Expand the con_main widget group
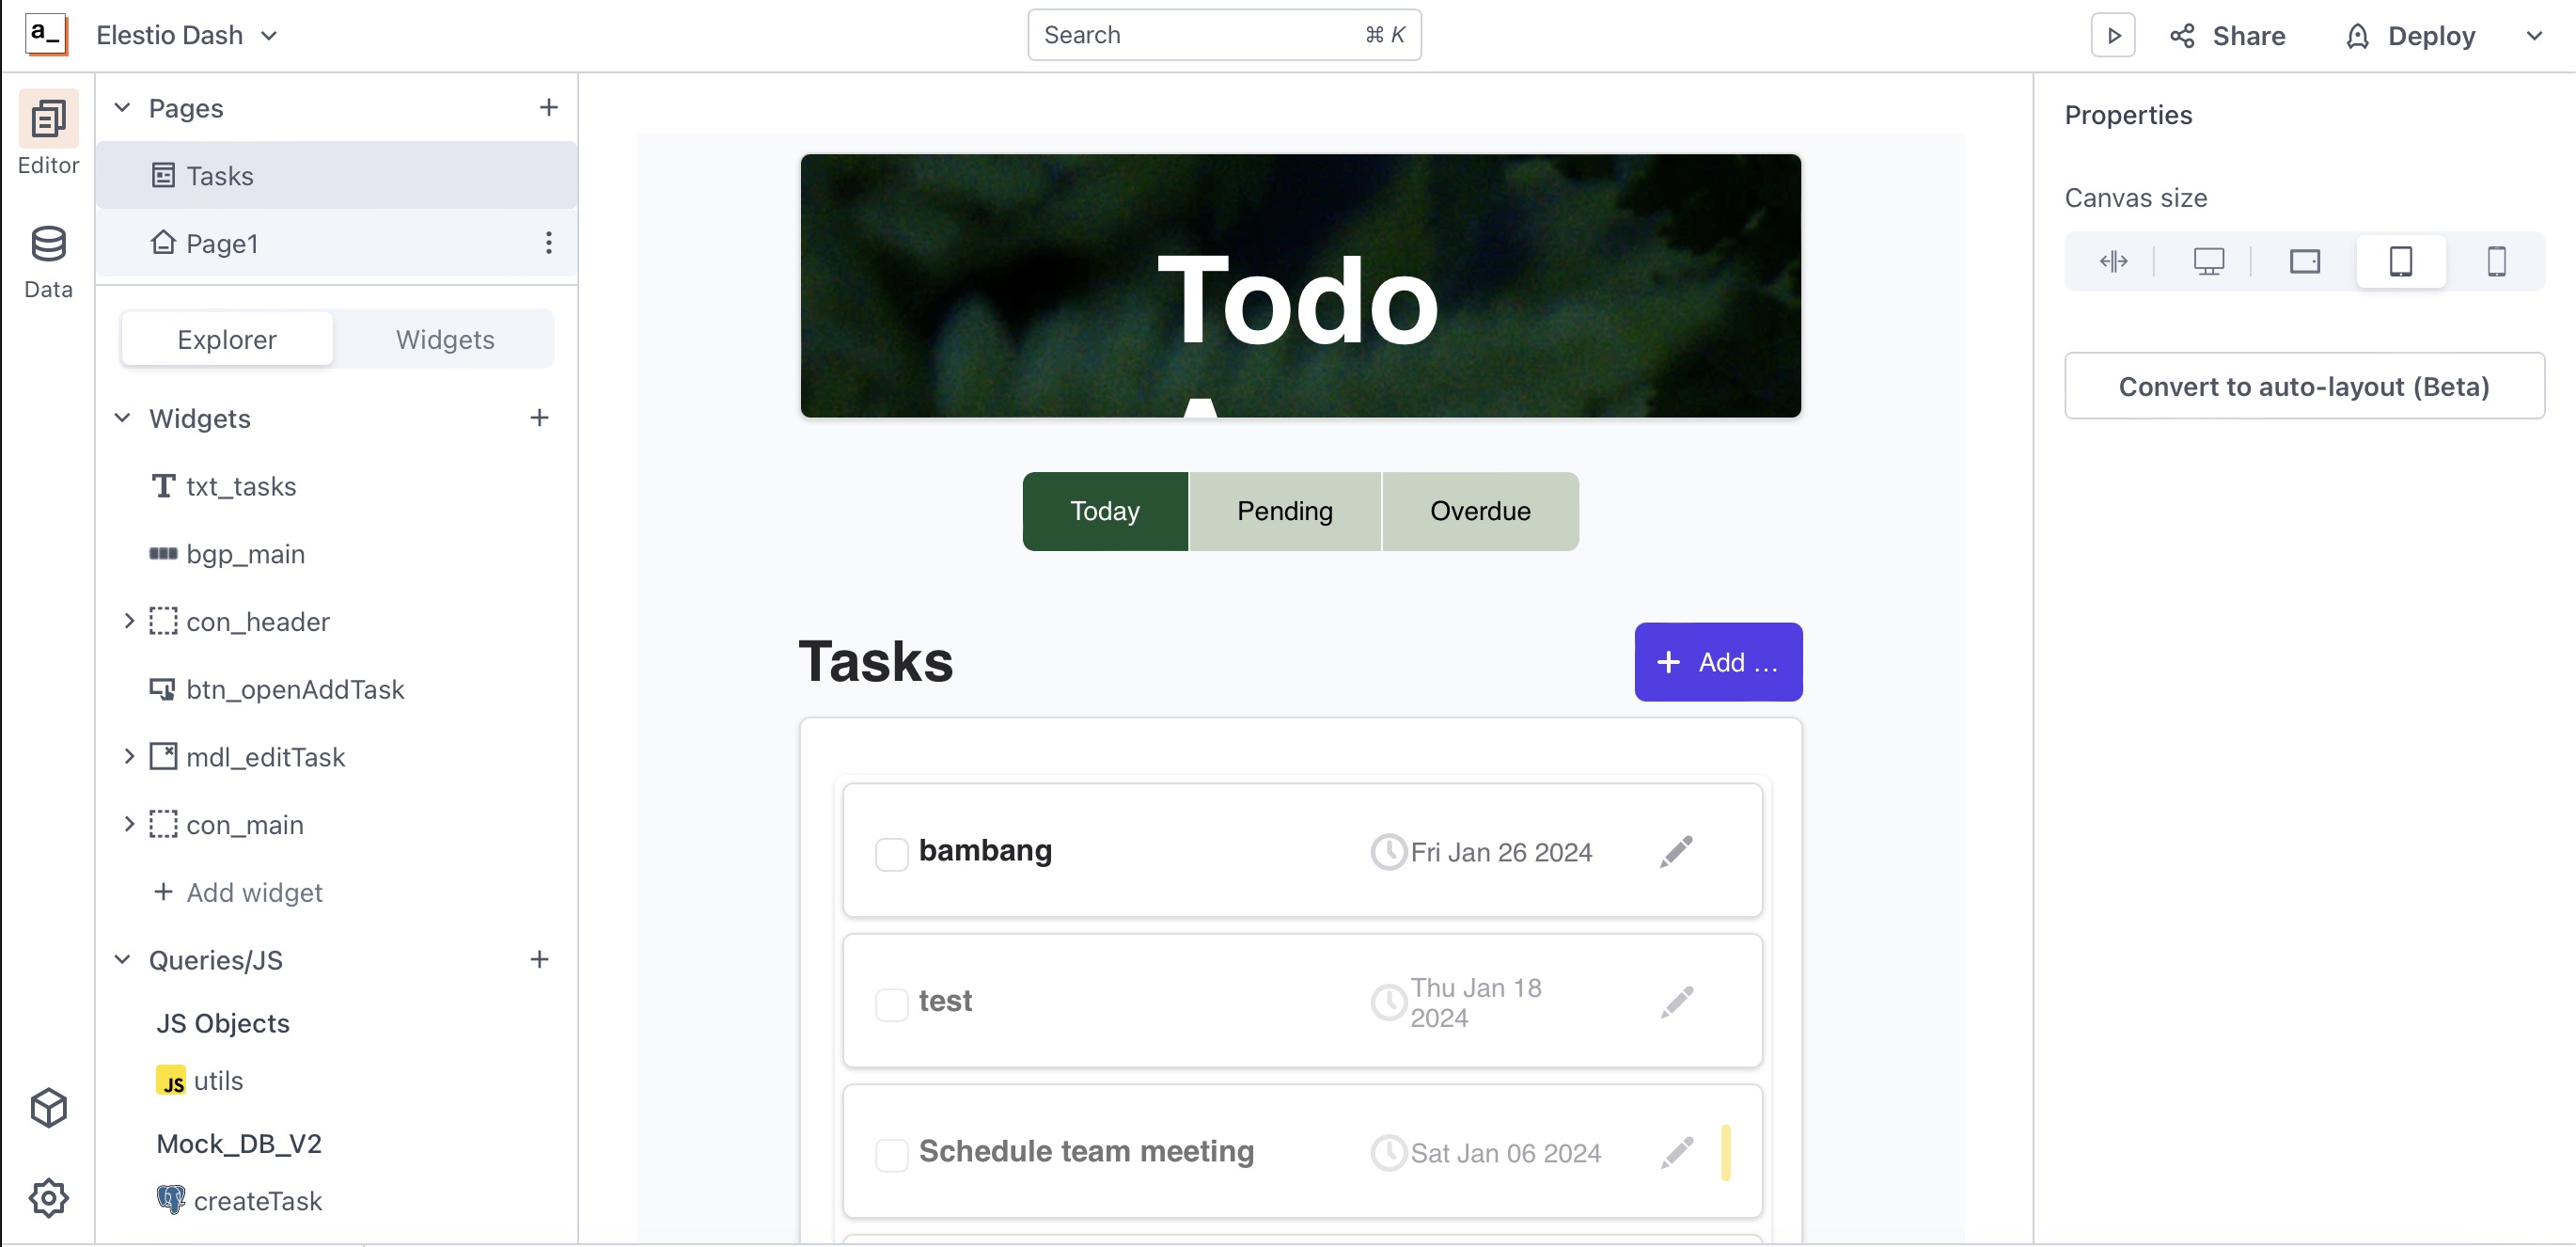Viewport: 2576px width, 1247px height. coord(130,825)
